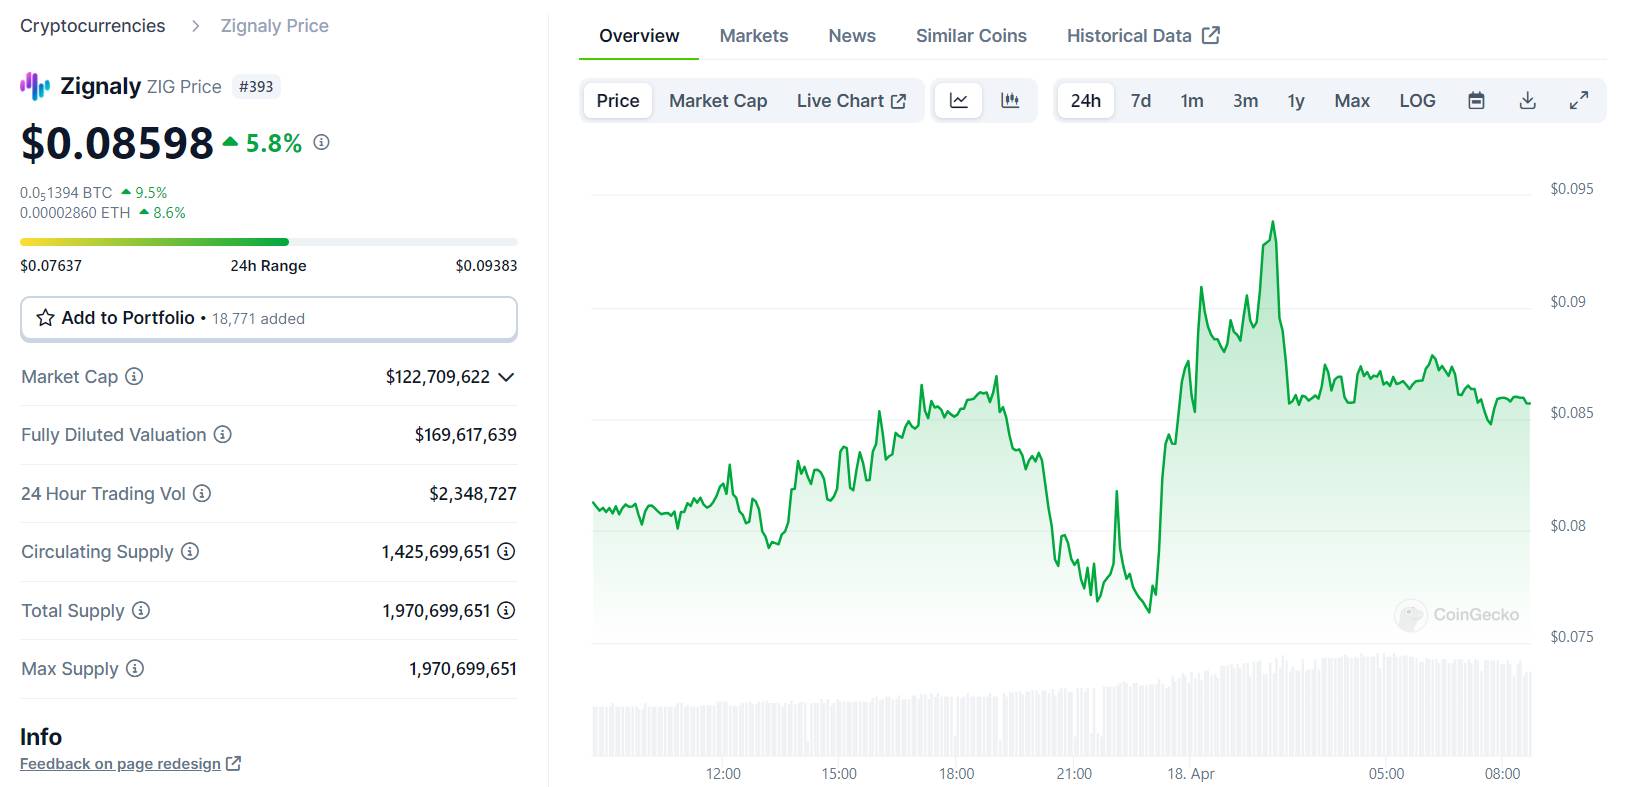
Task: Click info icon after Total Supply value
Action: (x=507, y=610)
